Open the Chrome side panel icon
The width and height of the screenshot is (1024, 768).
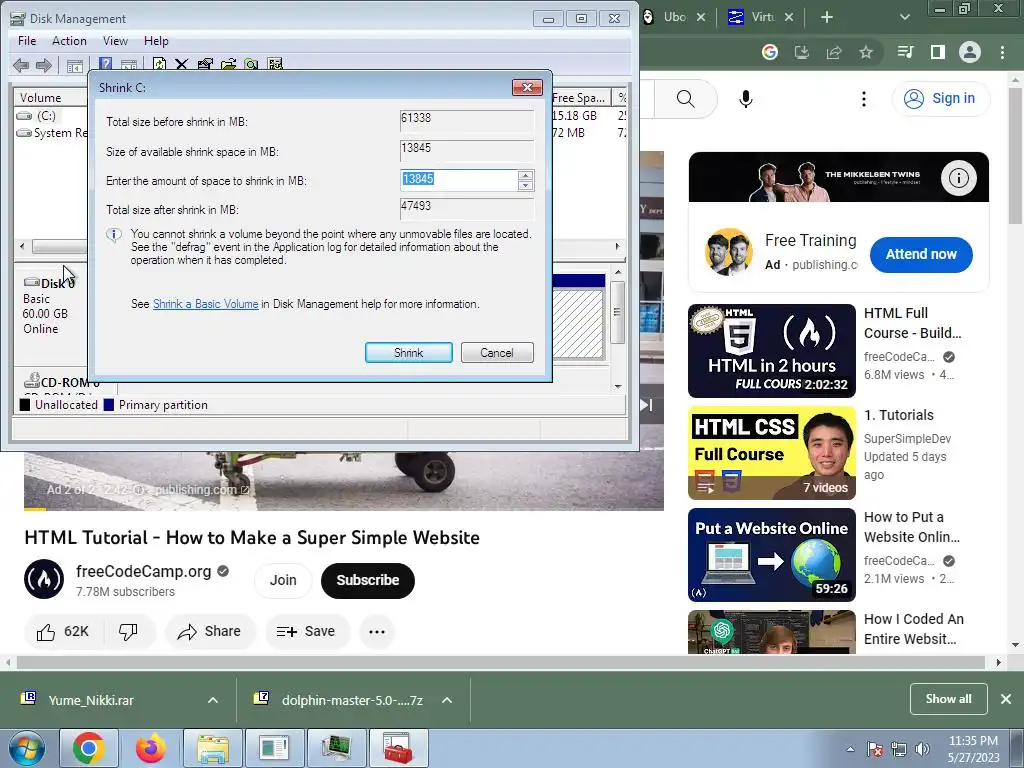(x=938, y=52)
